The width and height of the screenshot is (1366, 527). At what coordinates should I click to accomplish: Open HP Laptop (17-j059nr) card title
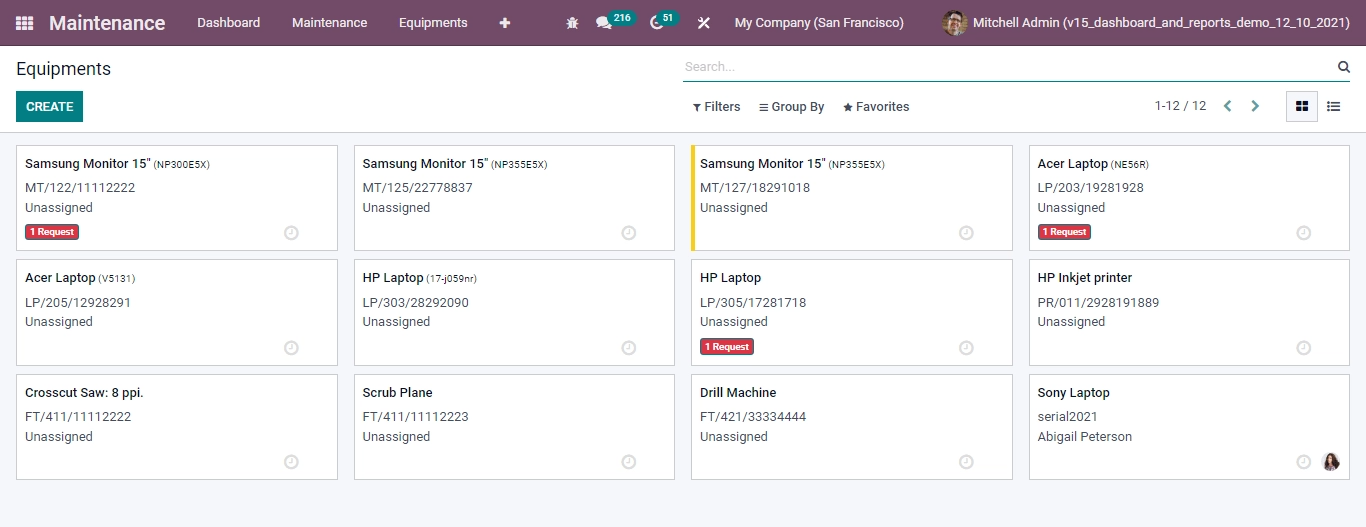(420, 278)
